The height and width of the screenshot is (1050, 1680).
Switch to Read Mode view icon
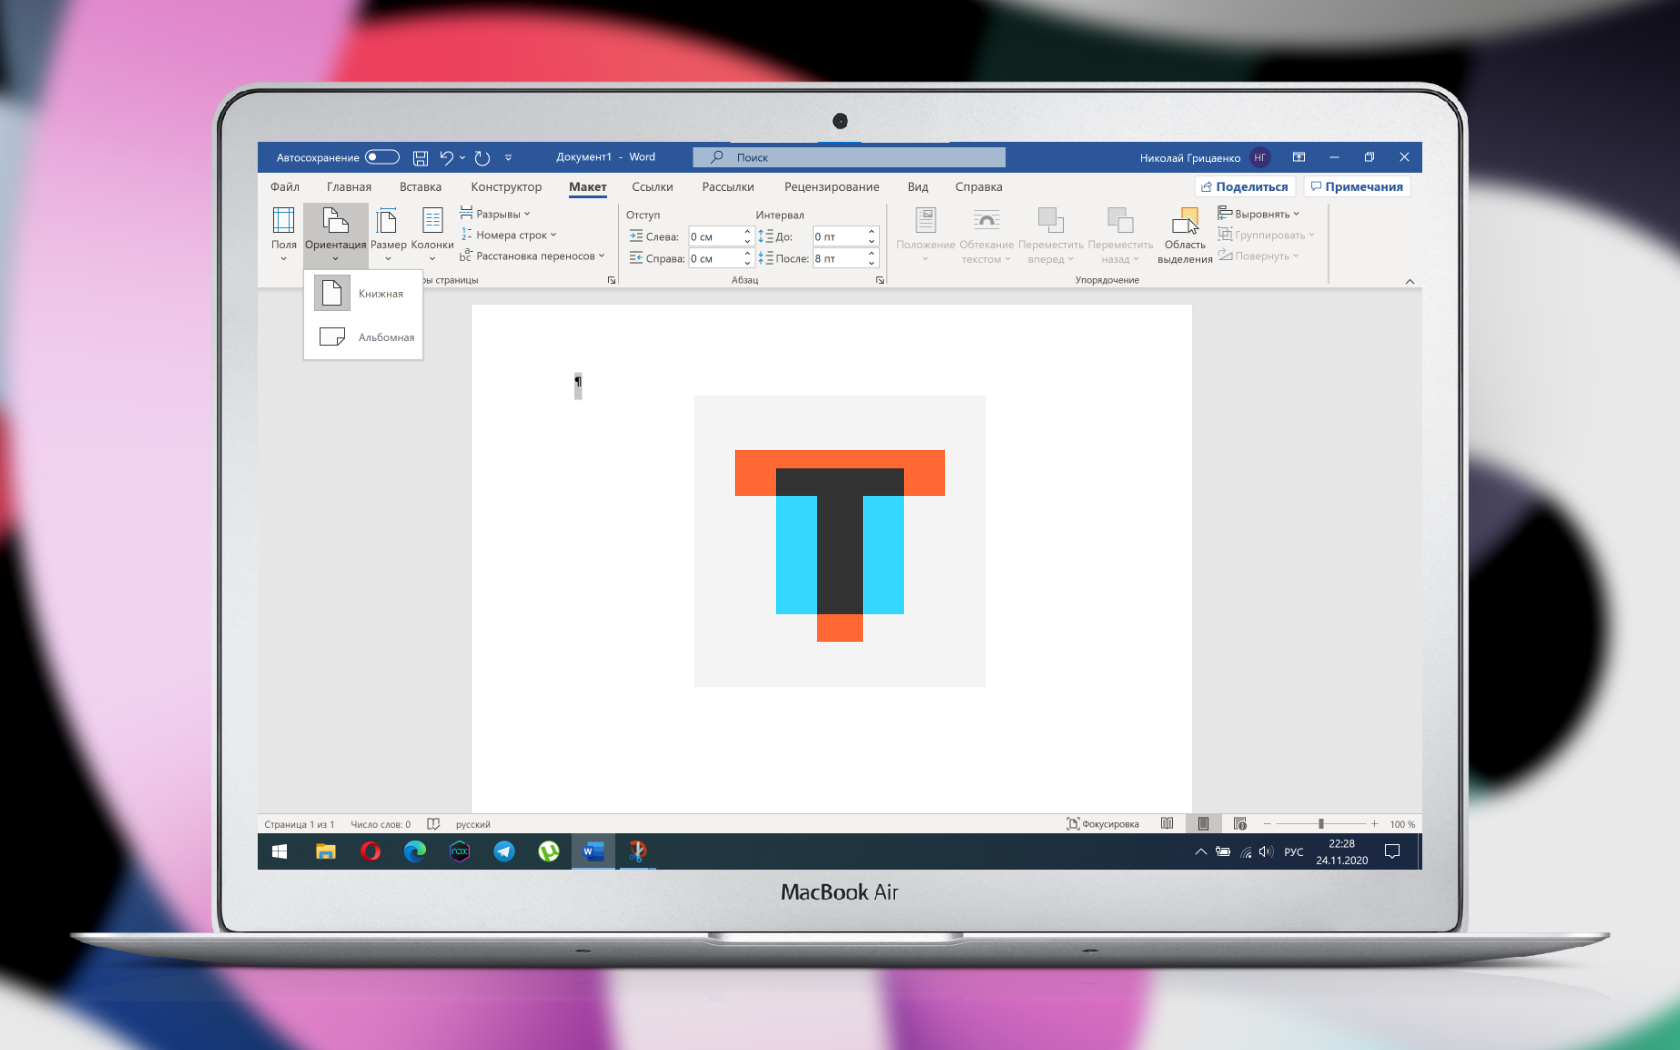pos(1167,824)
